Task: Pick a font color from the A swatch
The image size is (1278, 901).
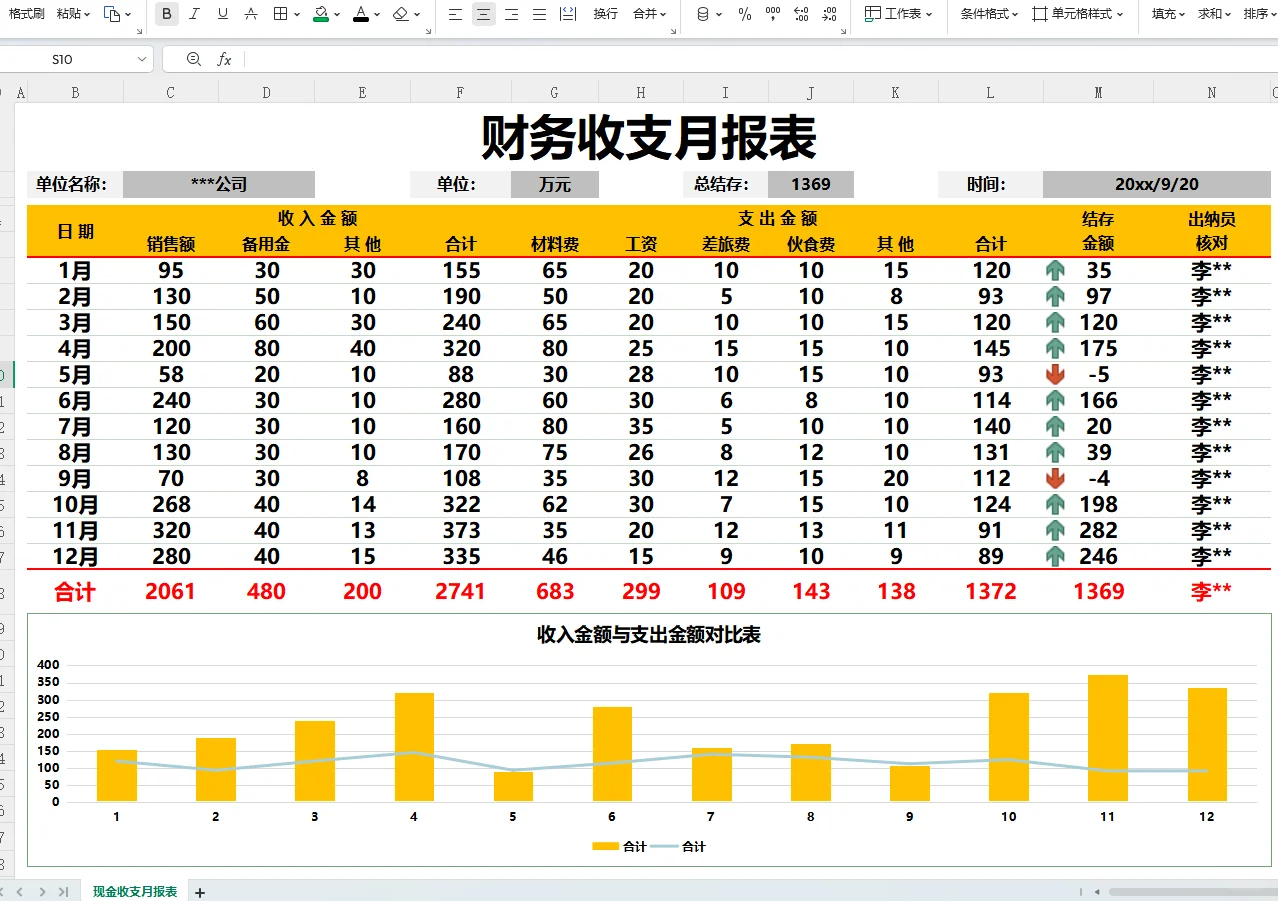Action: pyautogui.click(x=360, y=14)
